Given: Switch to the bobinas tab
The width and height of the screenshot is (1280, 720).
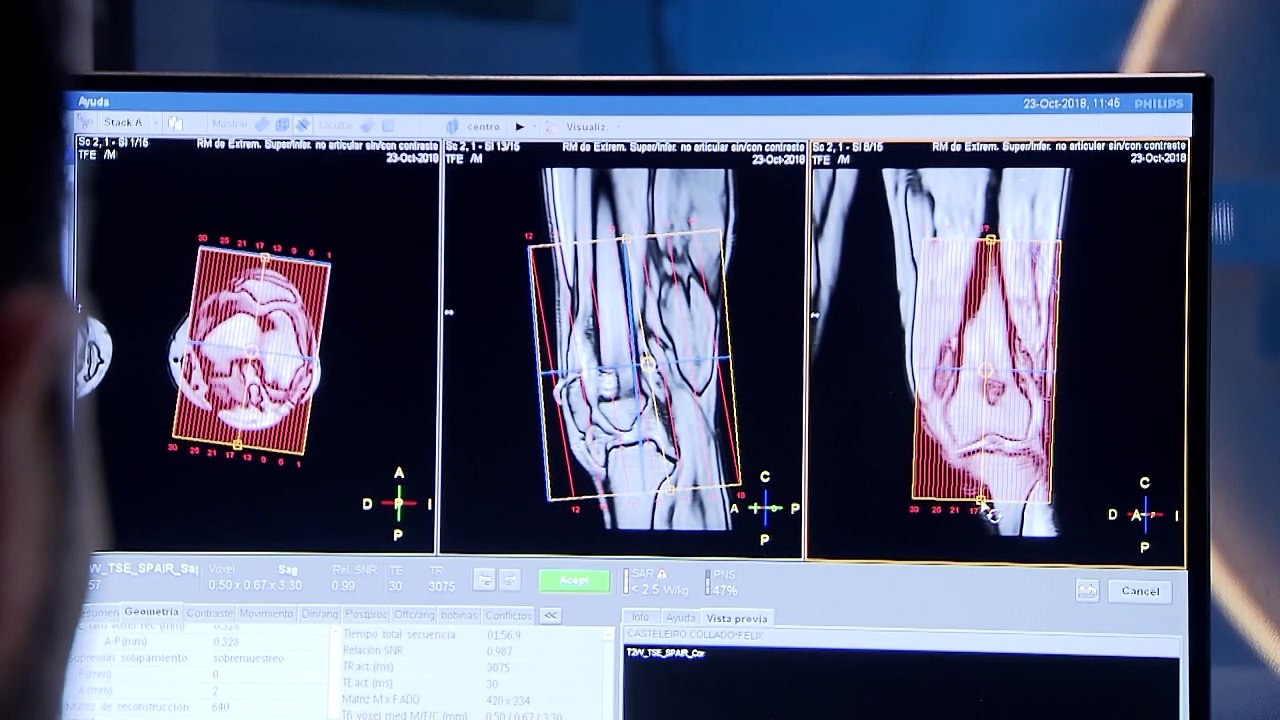Looking at the screenshot, I should coord(460,615).
